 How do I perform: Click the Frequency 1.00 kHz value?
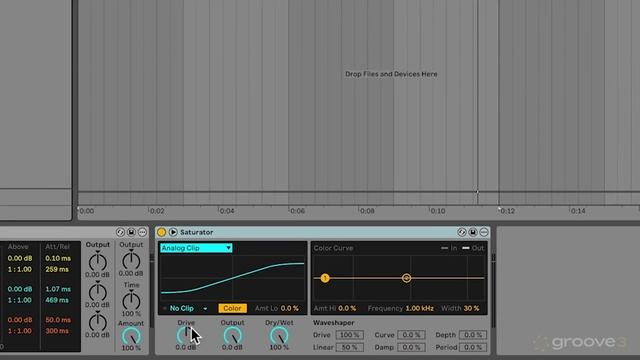[420, 309]
